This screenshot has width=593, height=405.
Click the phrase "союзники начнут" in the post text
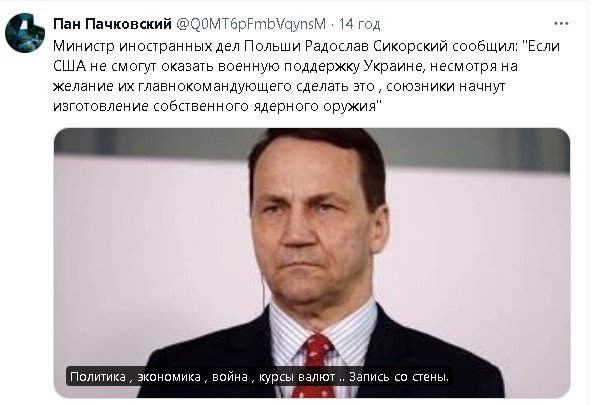pyautogui.click(x=446, y=87)
